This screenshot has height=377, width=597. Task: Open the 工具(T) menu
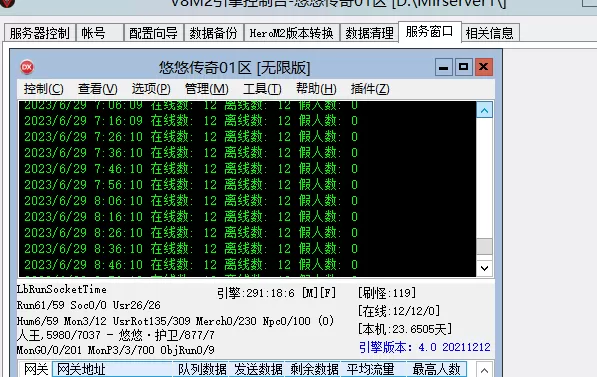tap(262, 89)
